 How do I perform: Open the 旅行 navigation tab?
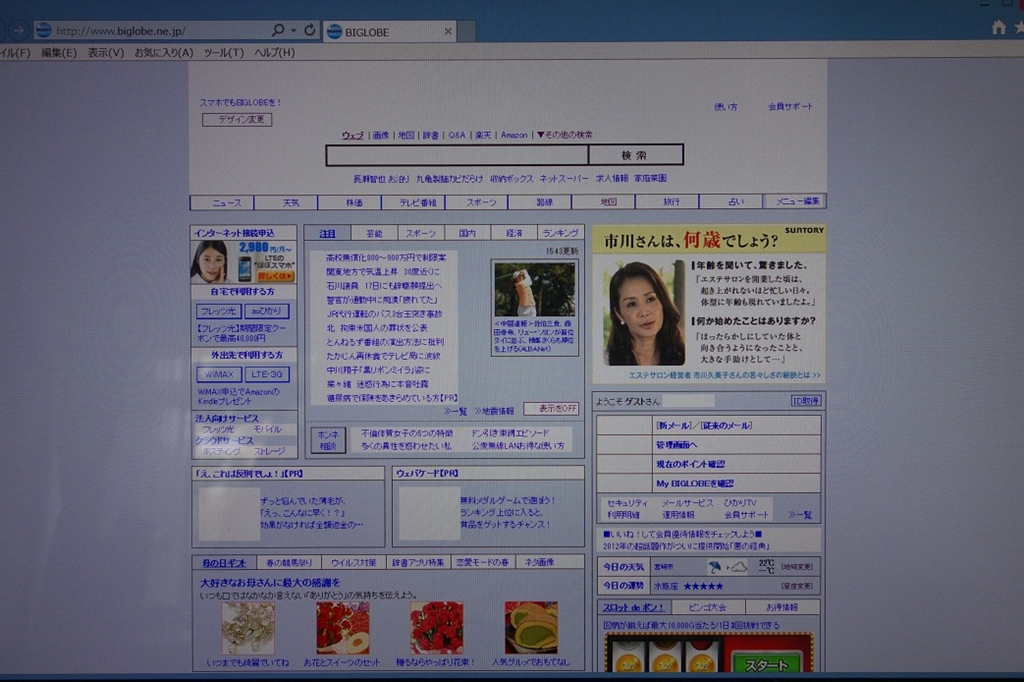(x=667, y=202)
